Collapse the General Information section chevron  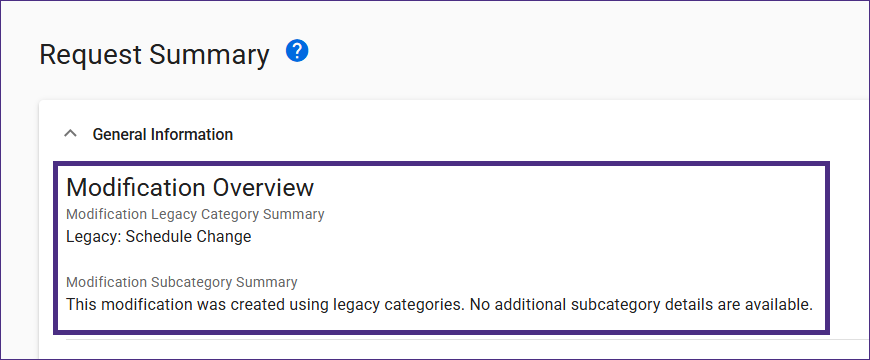pyautogui.click(x=70, y=134)
